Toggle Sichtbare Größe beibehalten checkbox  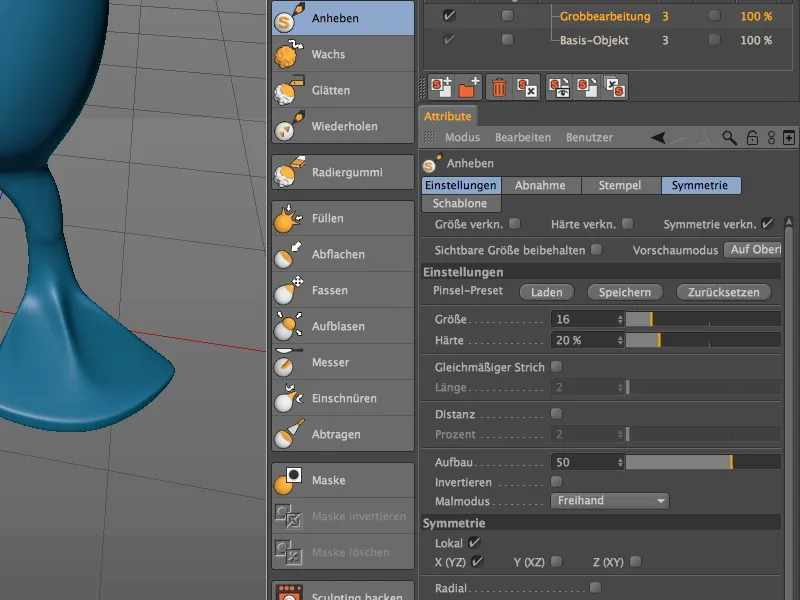[596, 249]
